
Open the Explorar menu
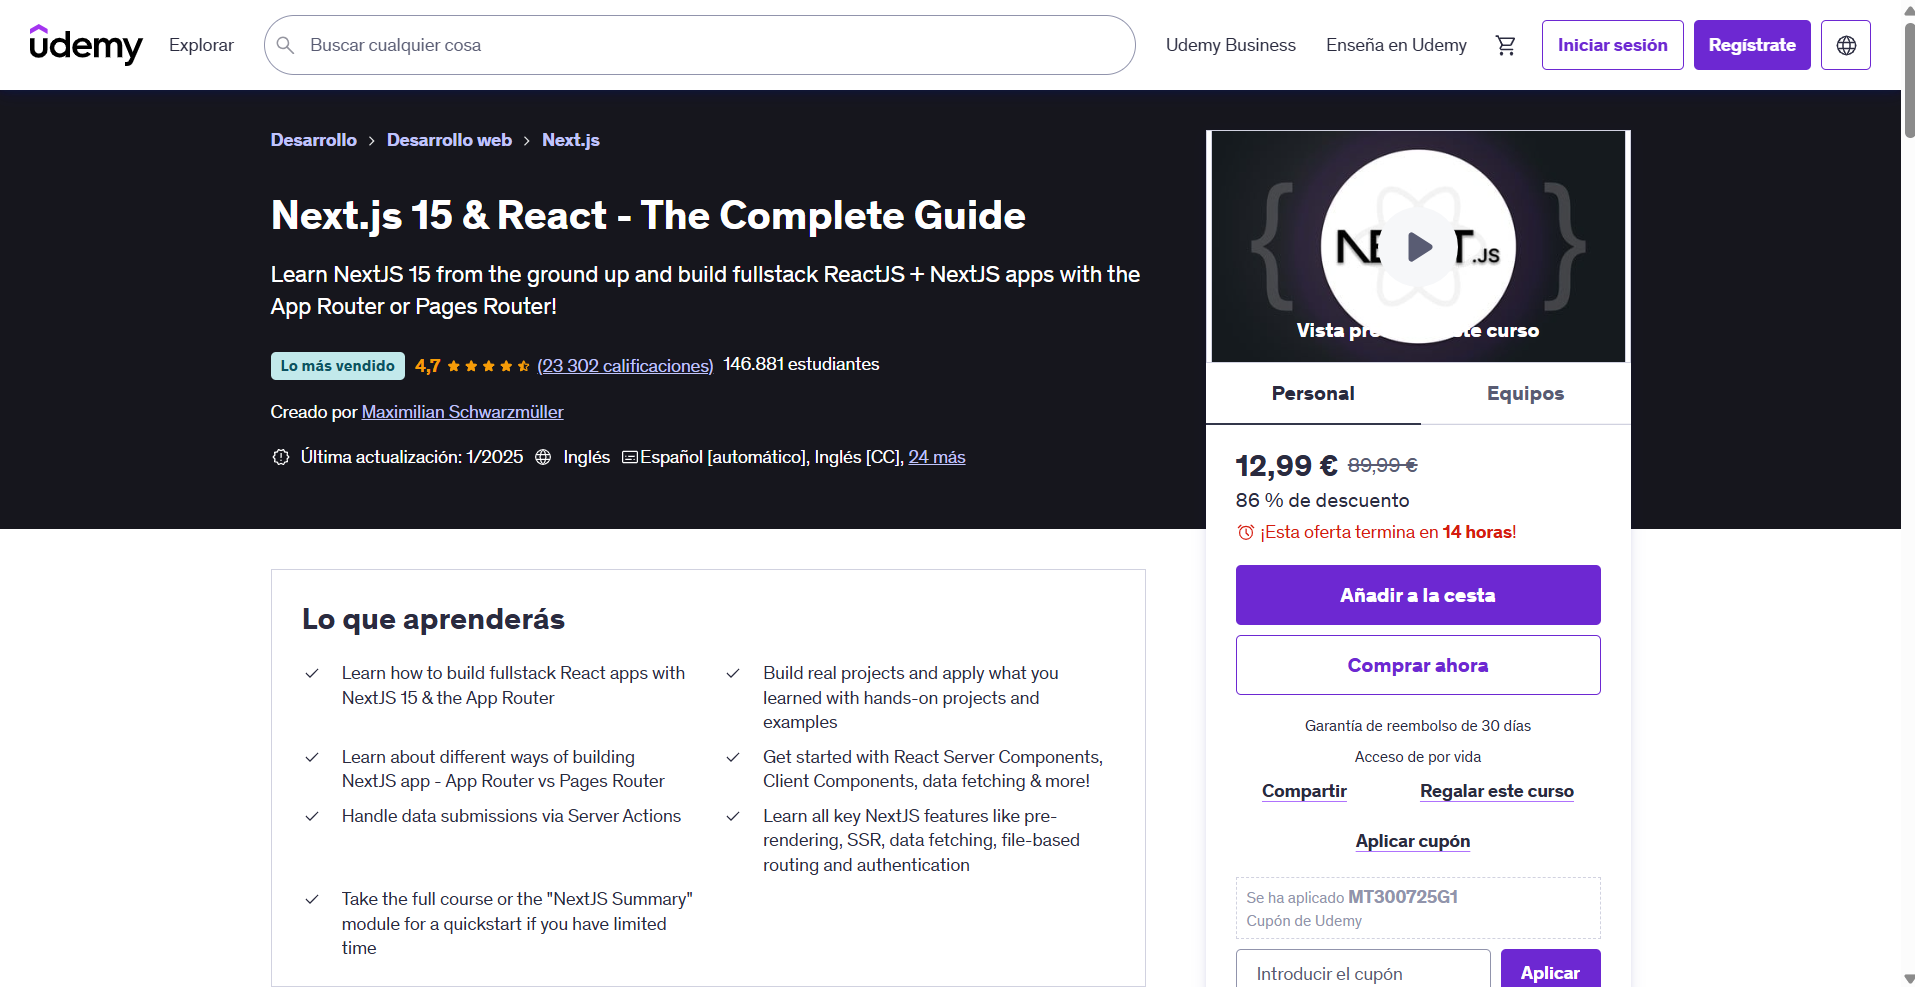[200, 44]
